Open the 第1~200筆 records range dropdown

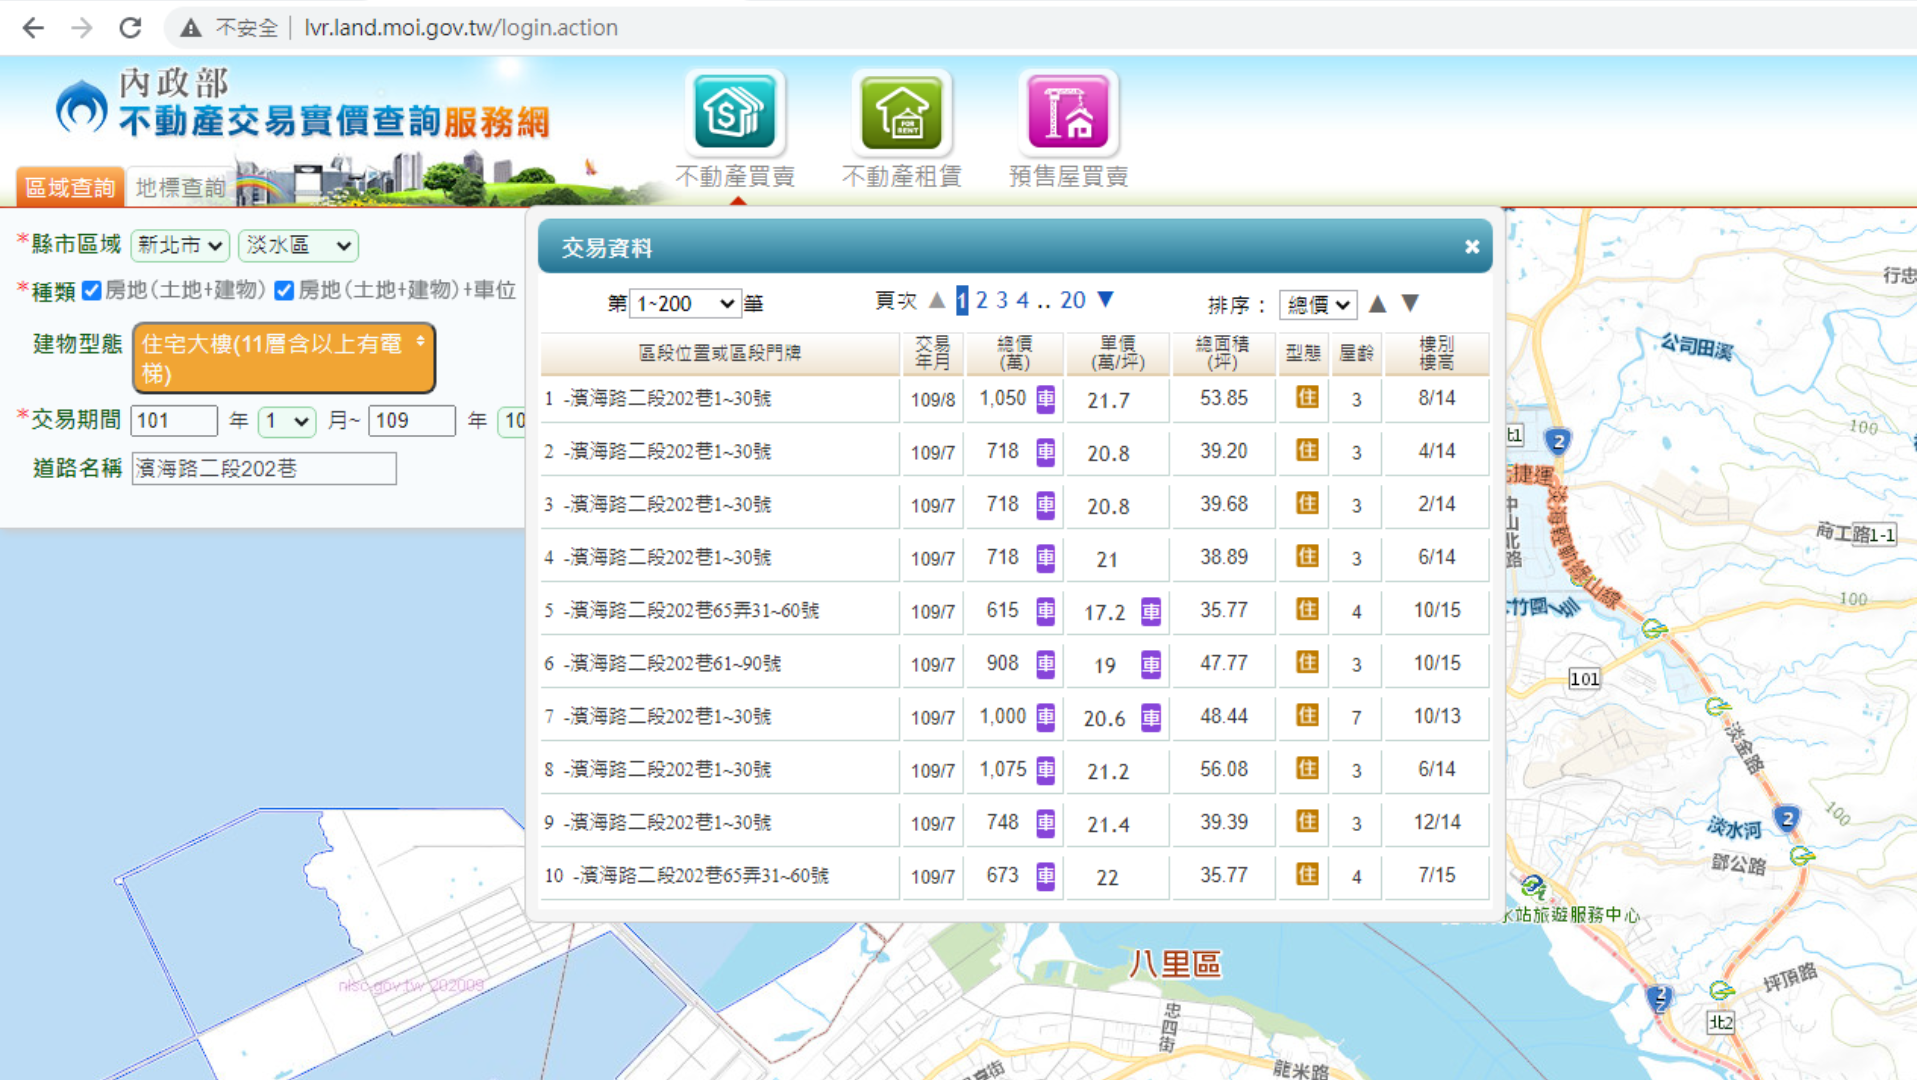click(685, 303)
